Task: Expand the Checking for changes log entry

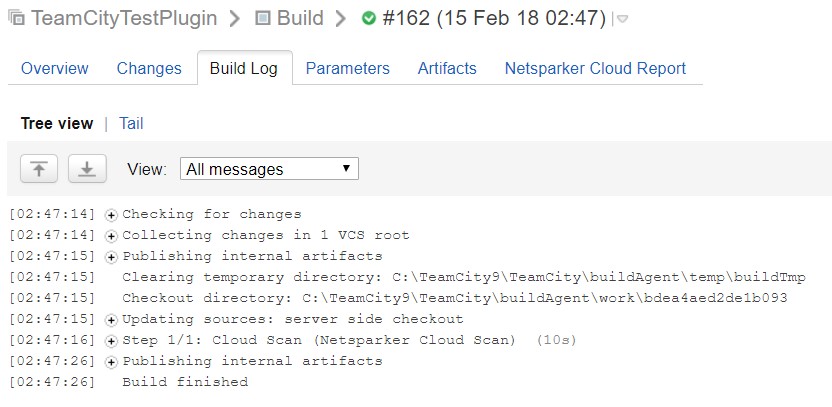Action: tap(111, 214)
